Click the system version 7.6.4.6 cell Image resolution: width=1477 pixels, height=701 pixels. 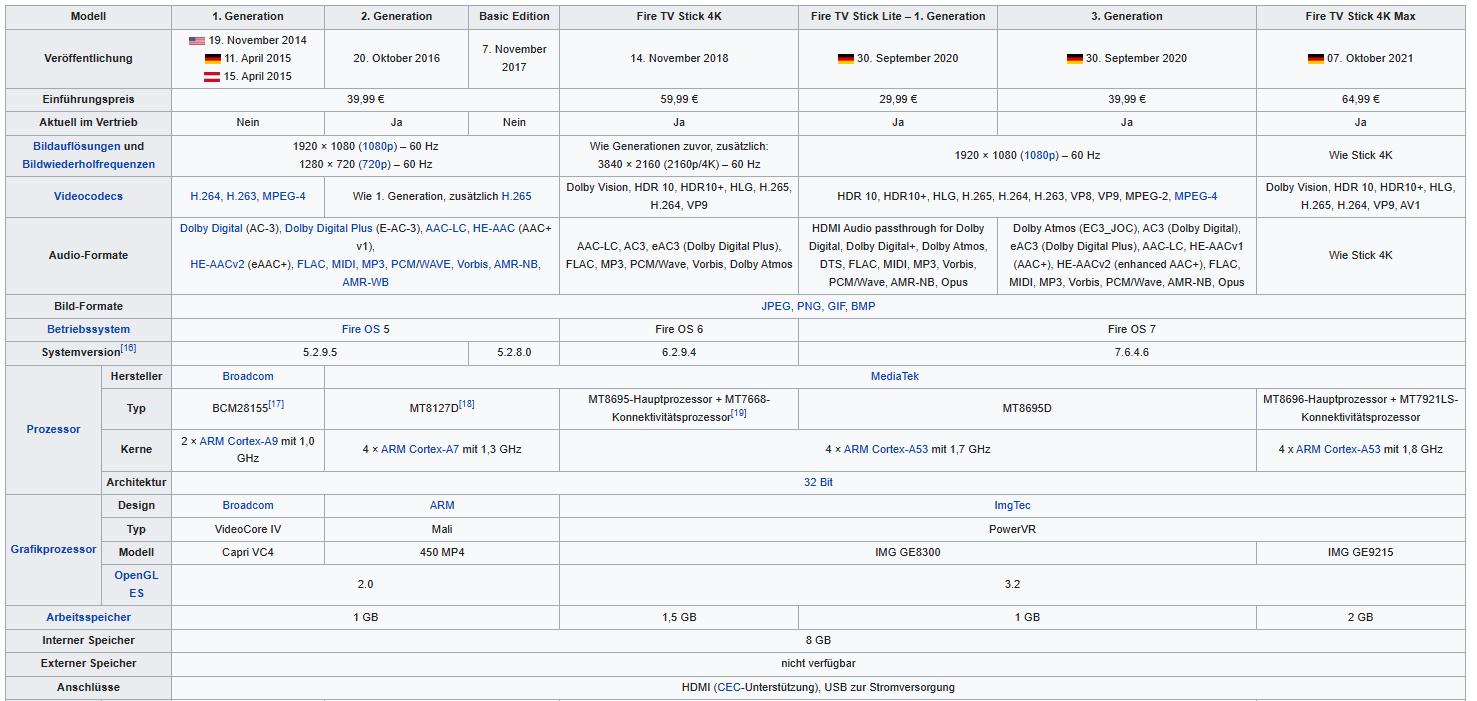pyautogui.click(x=1131, y=352)
